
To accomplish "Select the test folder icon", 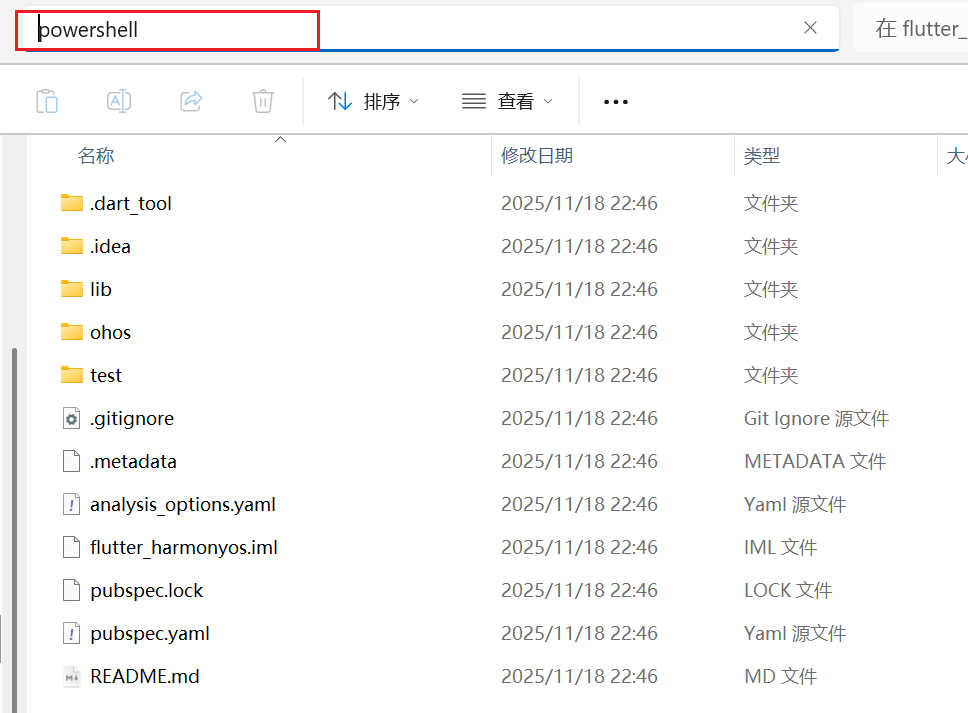I will coord(72,375).
